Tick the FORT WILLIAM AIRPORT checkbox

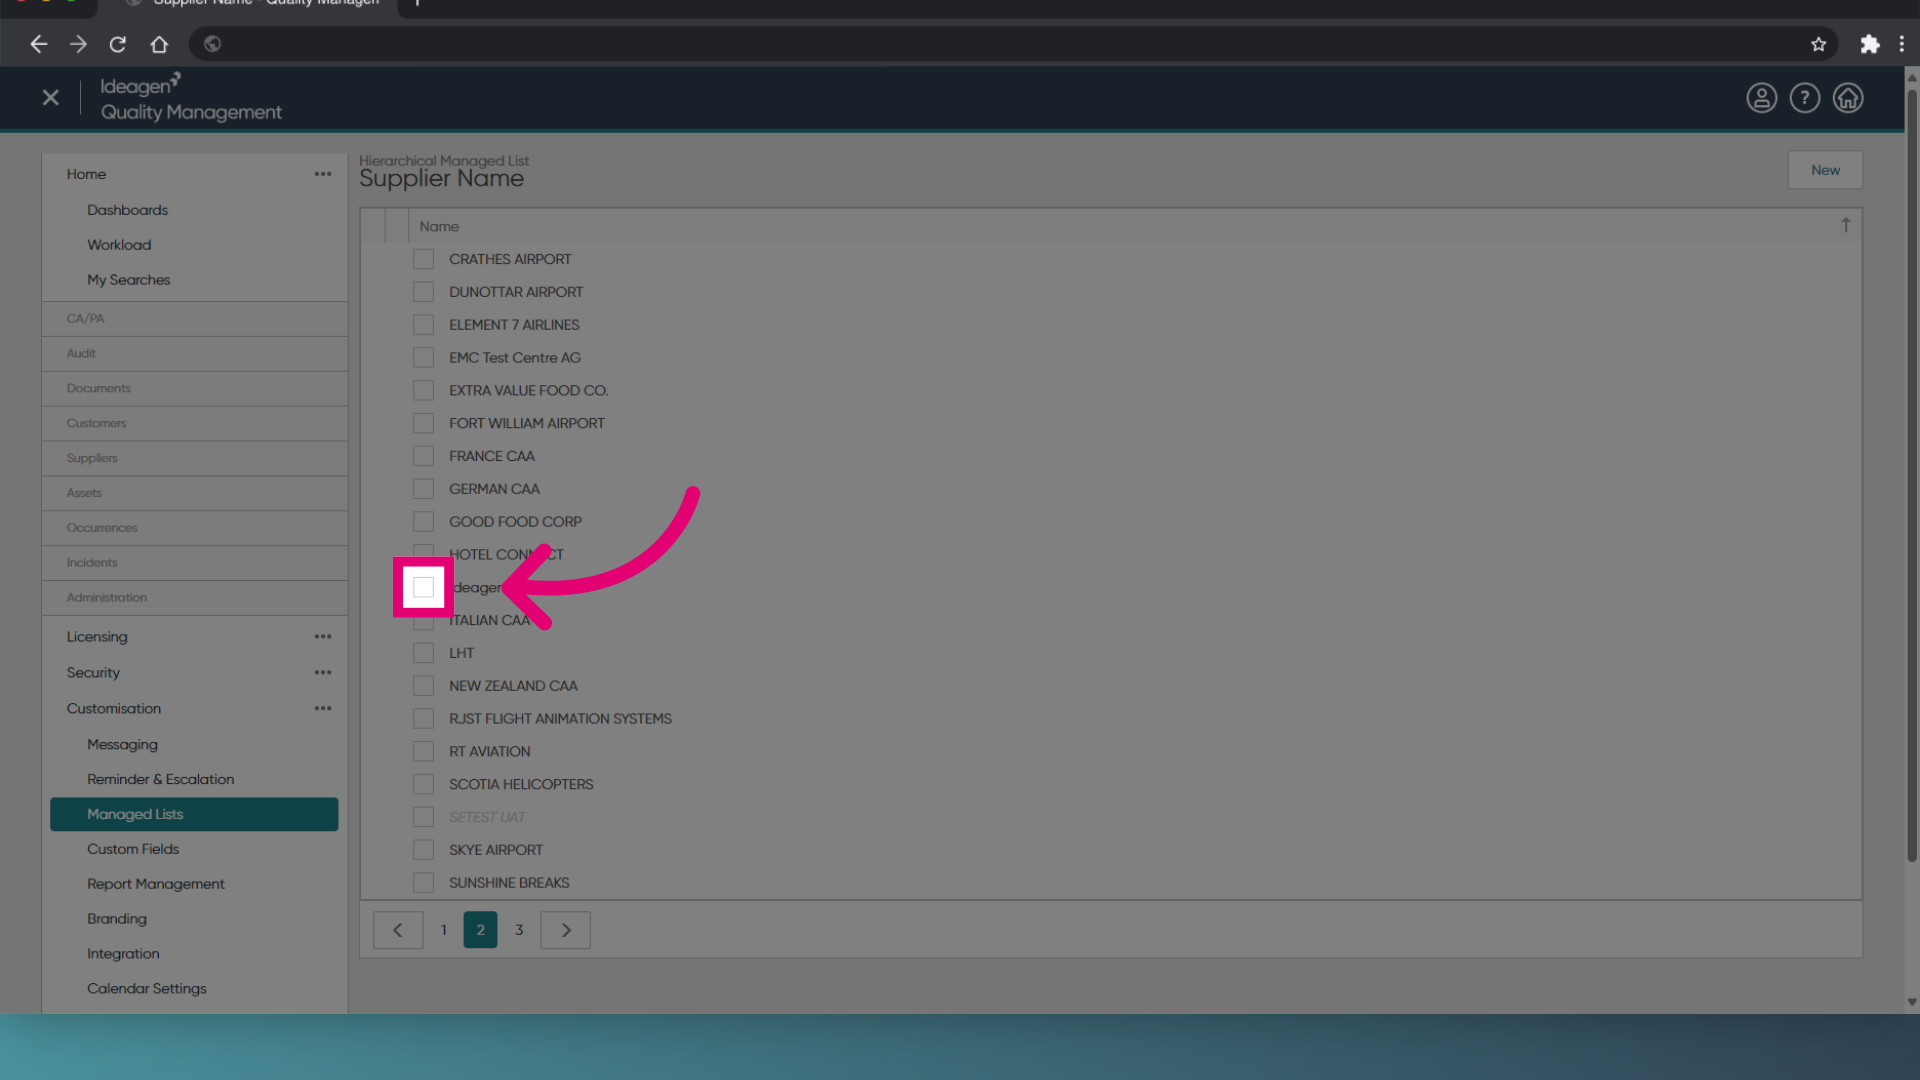tap(424, 424)
